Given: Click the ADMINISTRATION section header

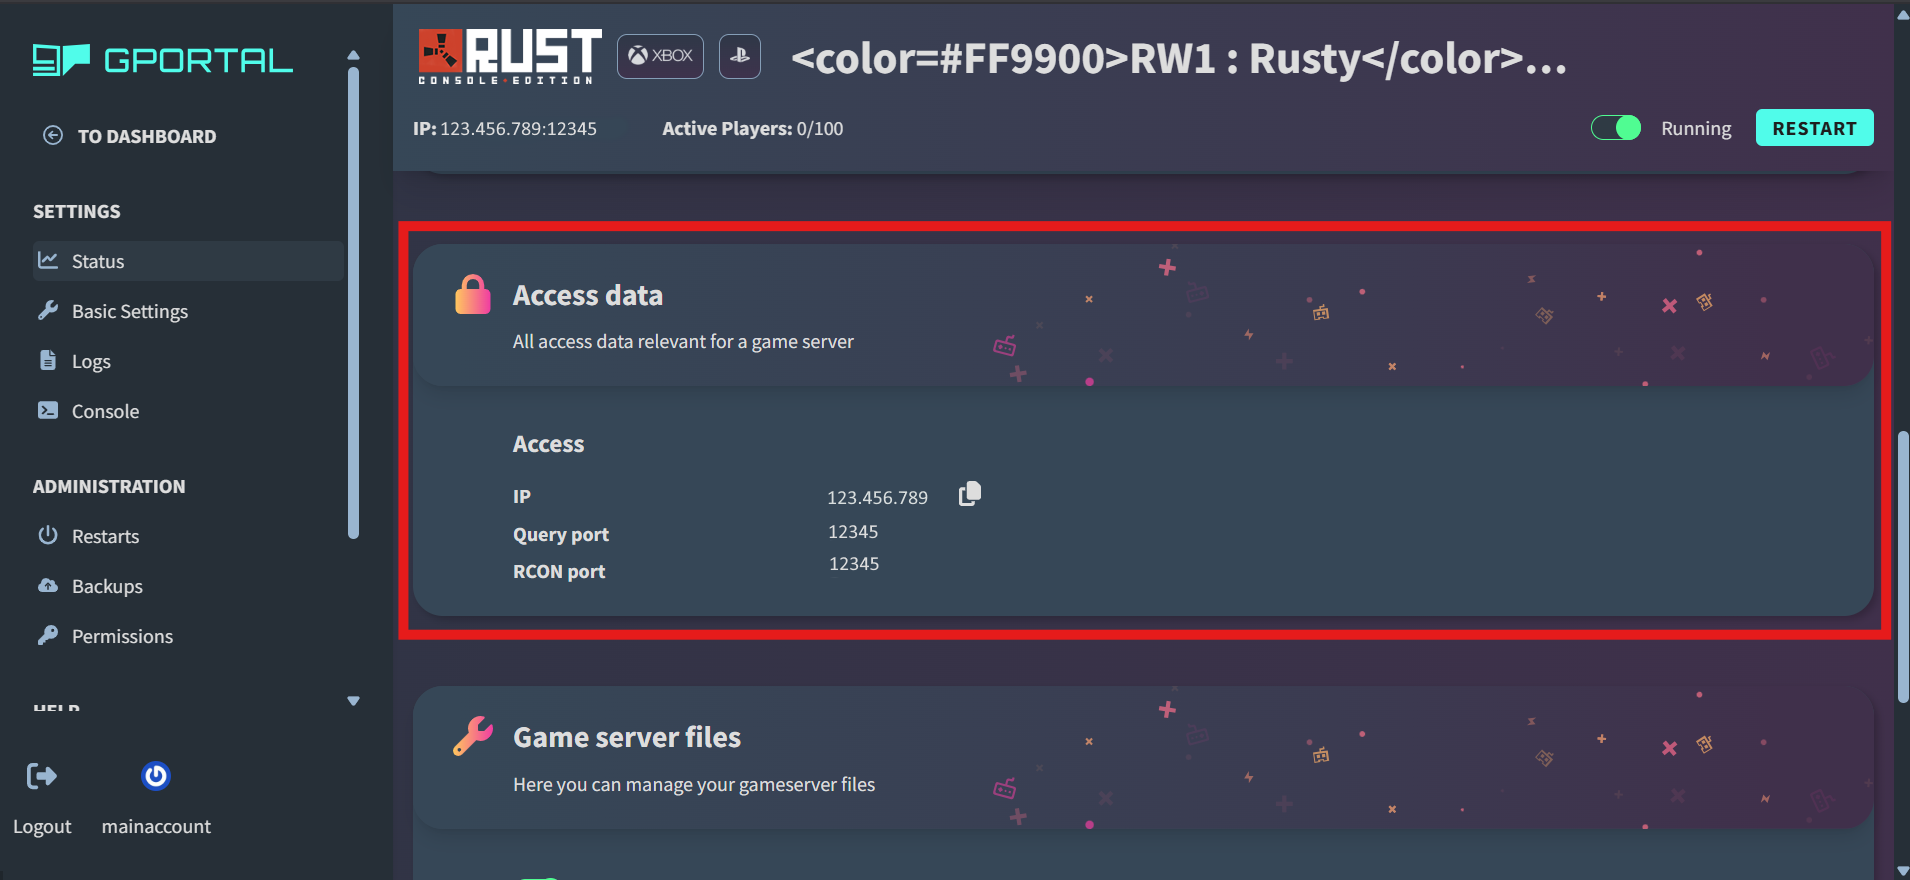Looking at the screenshot, I should 109,486.
